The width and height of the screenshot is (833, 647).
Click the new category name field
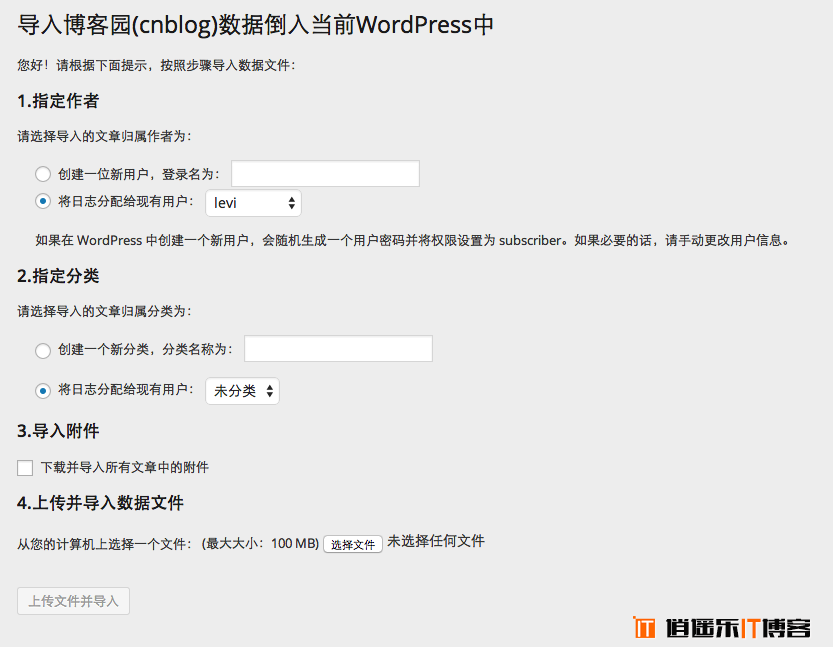(338, 348)
